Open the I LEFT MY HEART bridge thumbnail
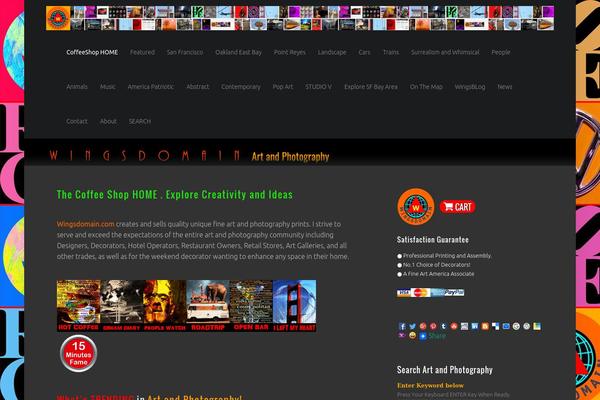The width and height of the screenshot is (600, 400). [294, 305]
